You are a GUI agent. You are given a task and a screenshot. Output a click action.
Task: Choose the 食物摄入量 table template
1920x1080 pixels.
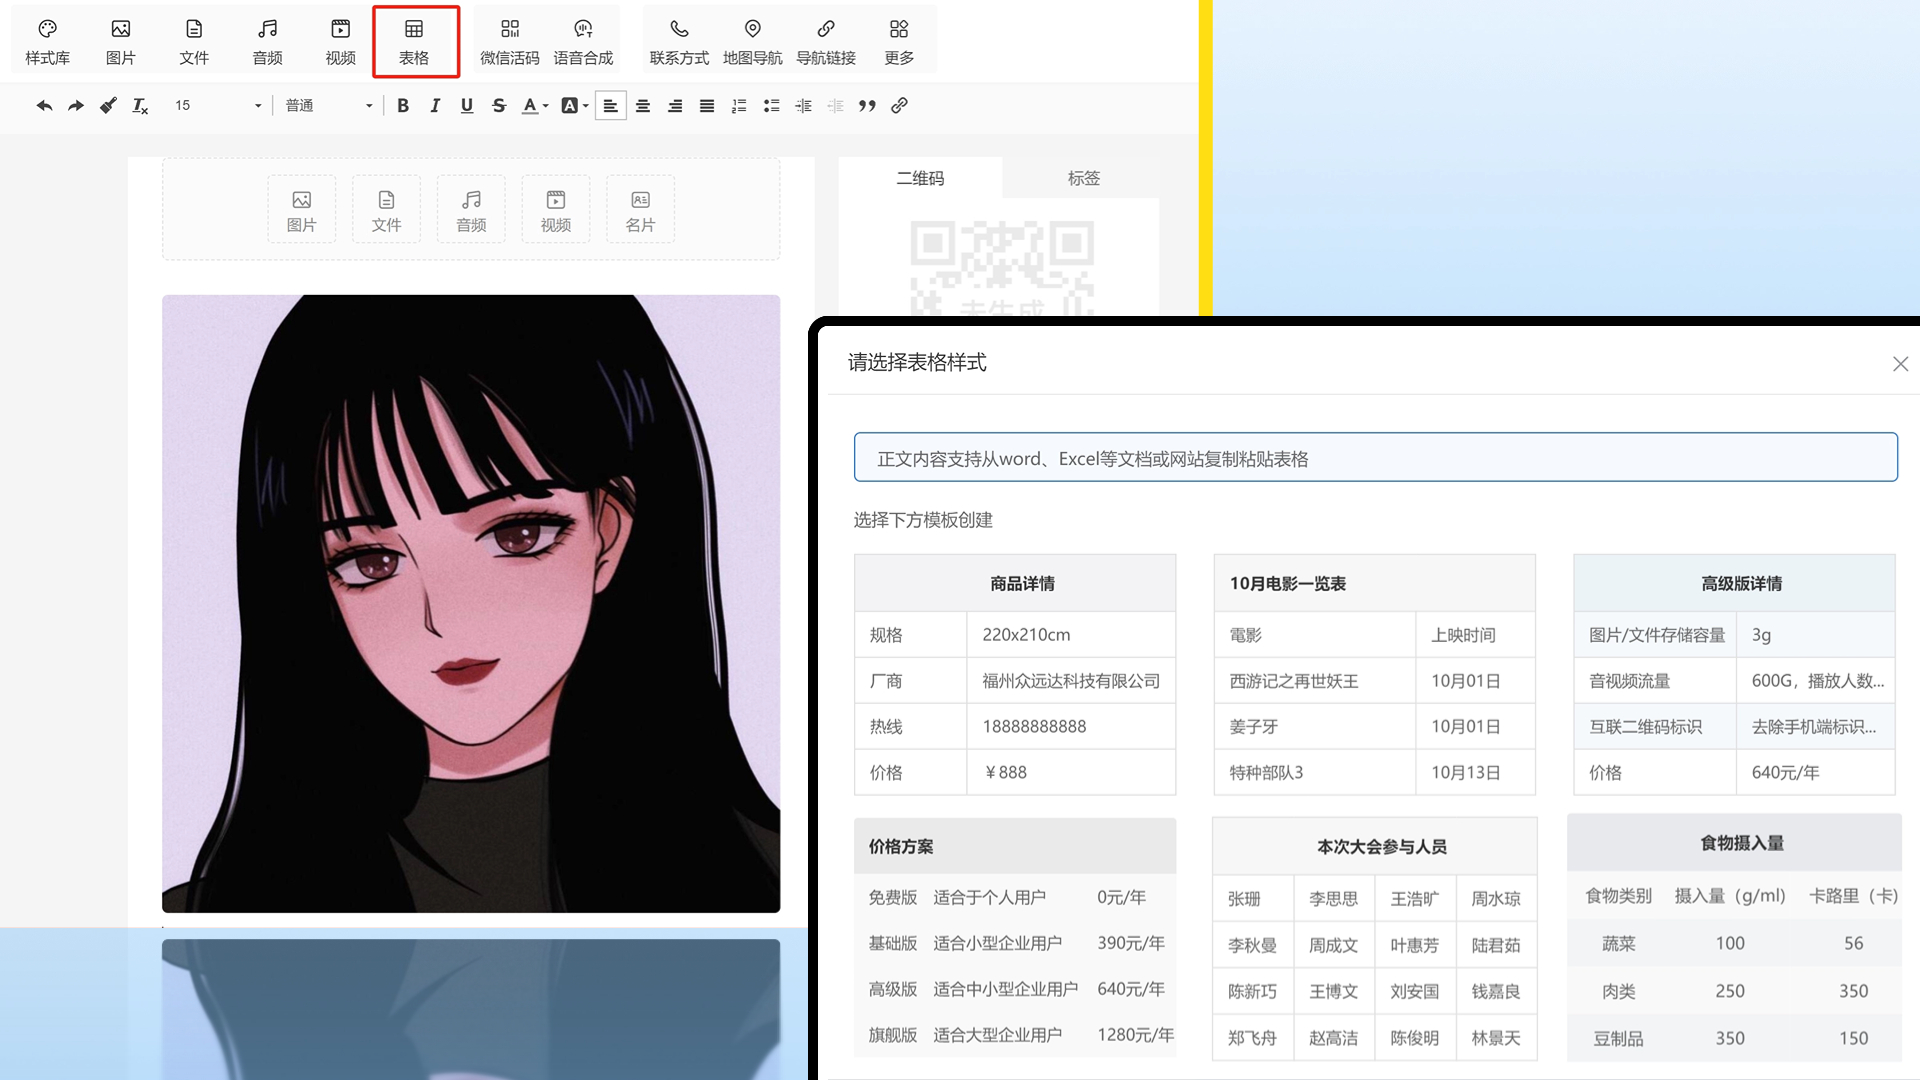pyautogui.click(x=1734, y=938)
